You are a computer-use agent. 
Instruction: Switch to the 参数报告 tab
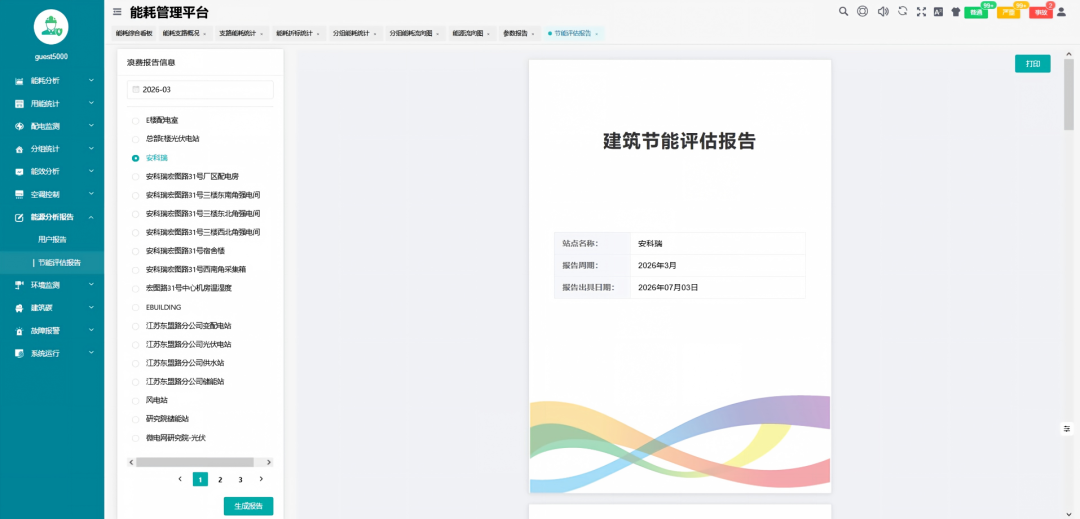519,34
